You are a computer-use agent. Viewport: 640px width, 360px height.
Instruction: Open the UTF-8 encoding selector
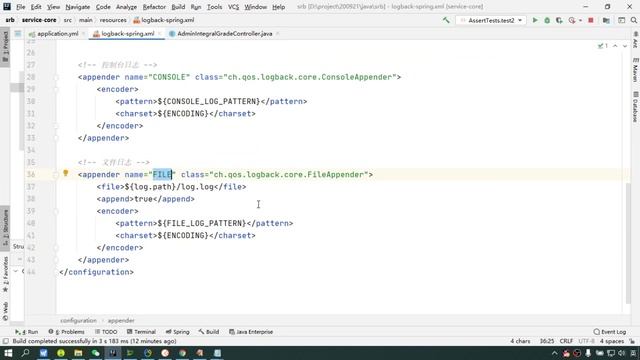[587, 341]
